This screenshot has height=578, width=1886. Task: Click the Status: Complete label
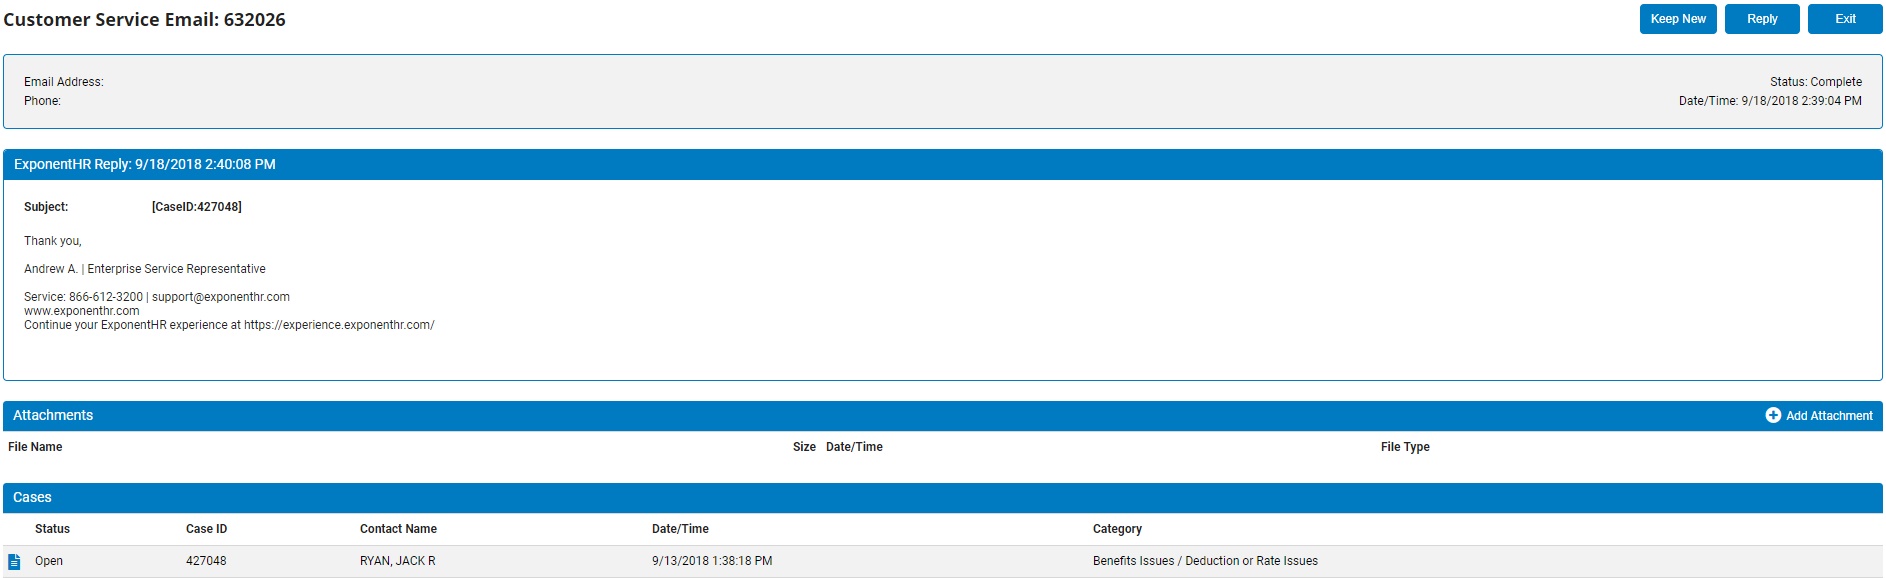pyautogui.click(x=1816, y=82)
